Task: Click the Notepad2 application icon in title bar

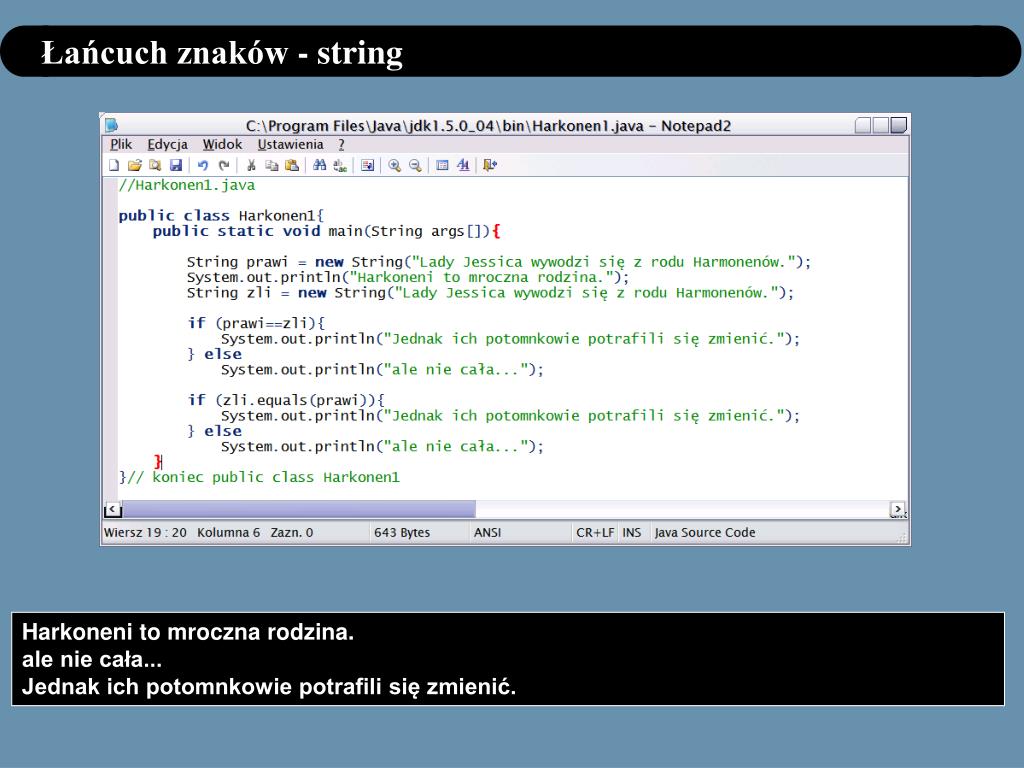Action: [x=112, y=125]
